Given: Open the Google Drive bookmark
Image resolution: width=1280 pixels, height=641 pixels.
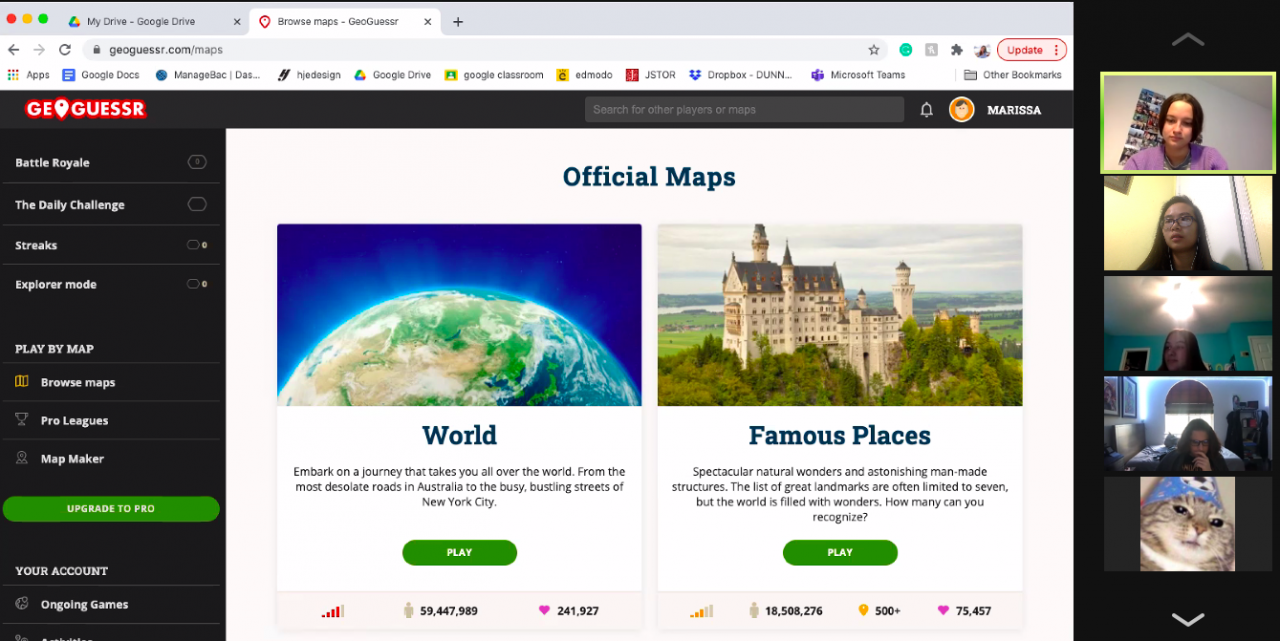Looking at the screenshot, I should pos(393,75).
